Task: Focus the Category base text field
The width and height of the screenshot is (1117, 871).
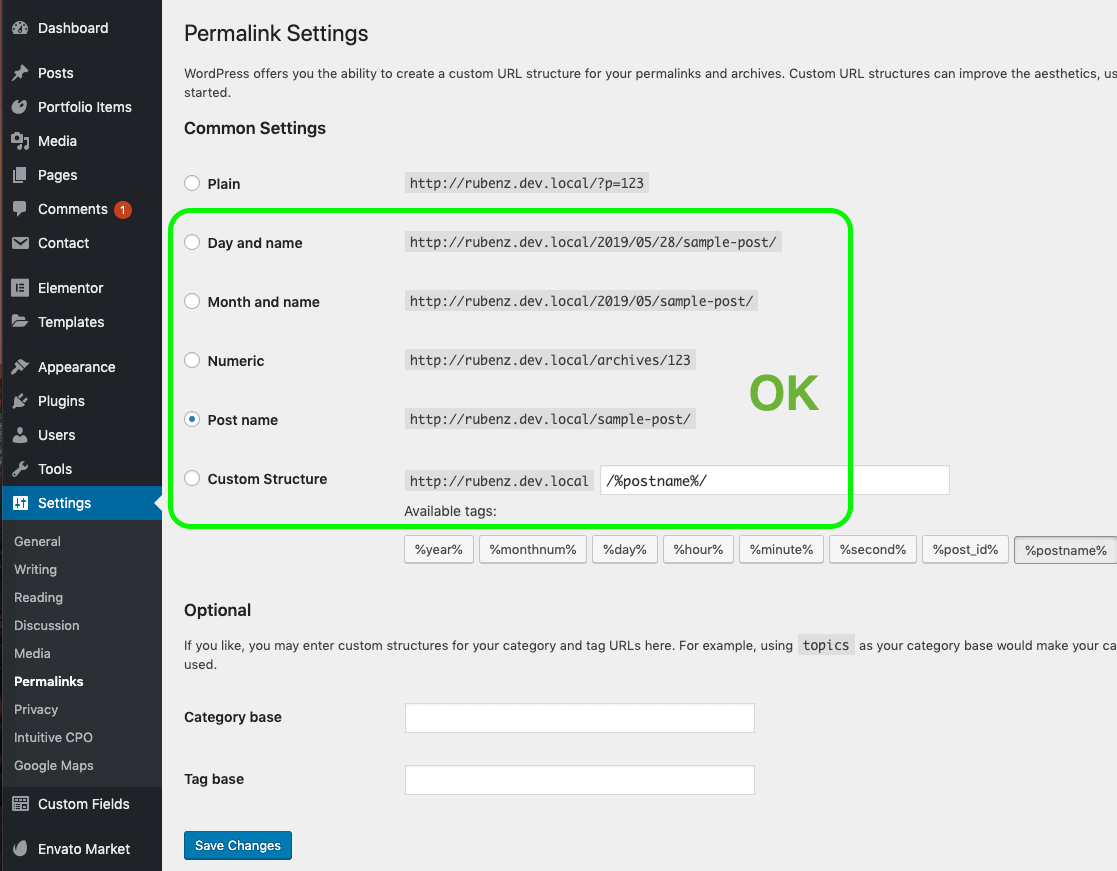Action: point(579,718)
